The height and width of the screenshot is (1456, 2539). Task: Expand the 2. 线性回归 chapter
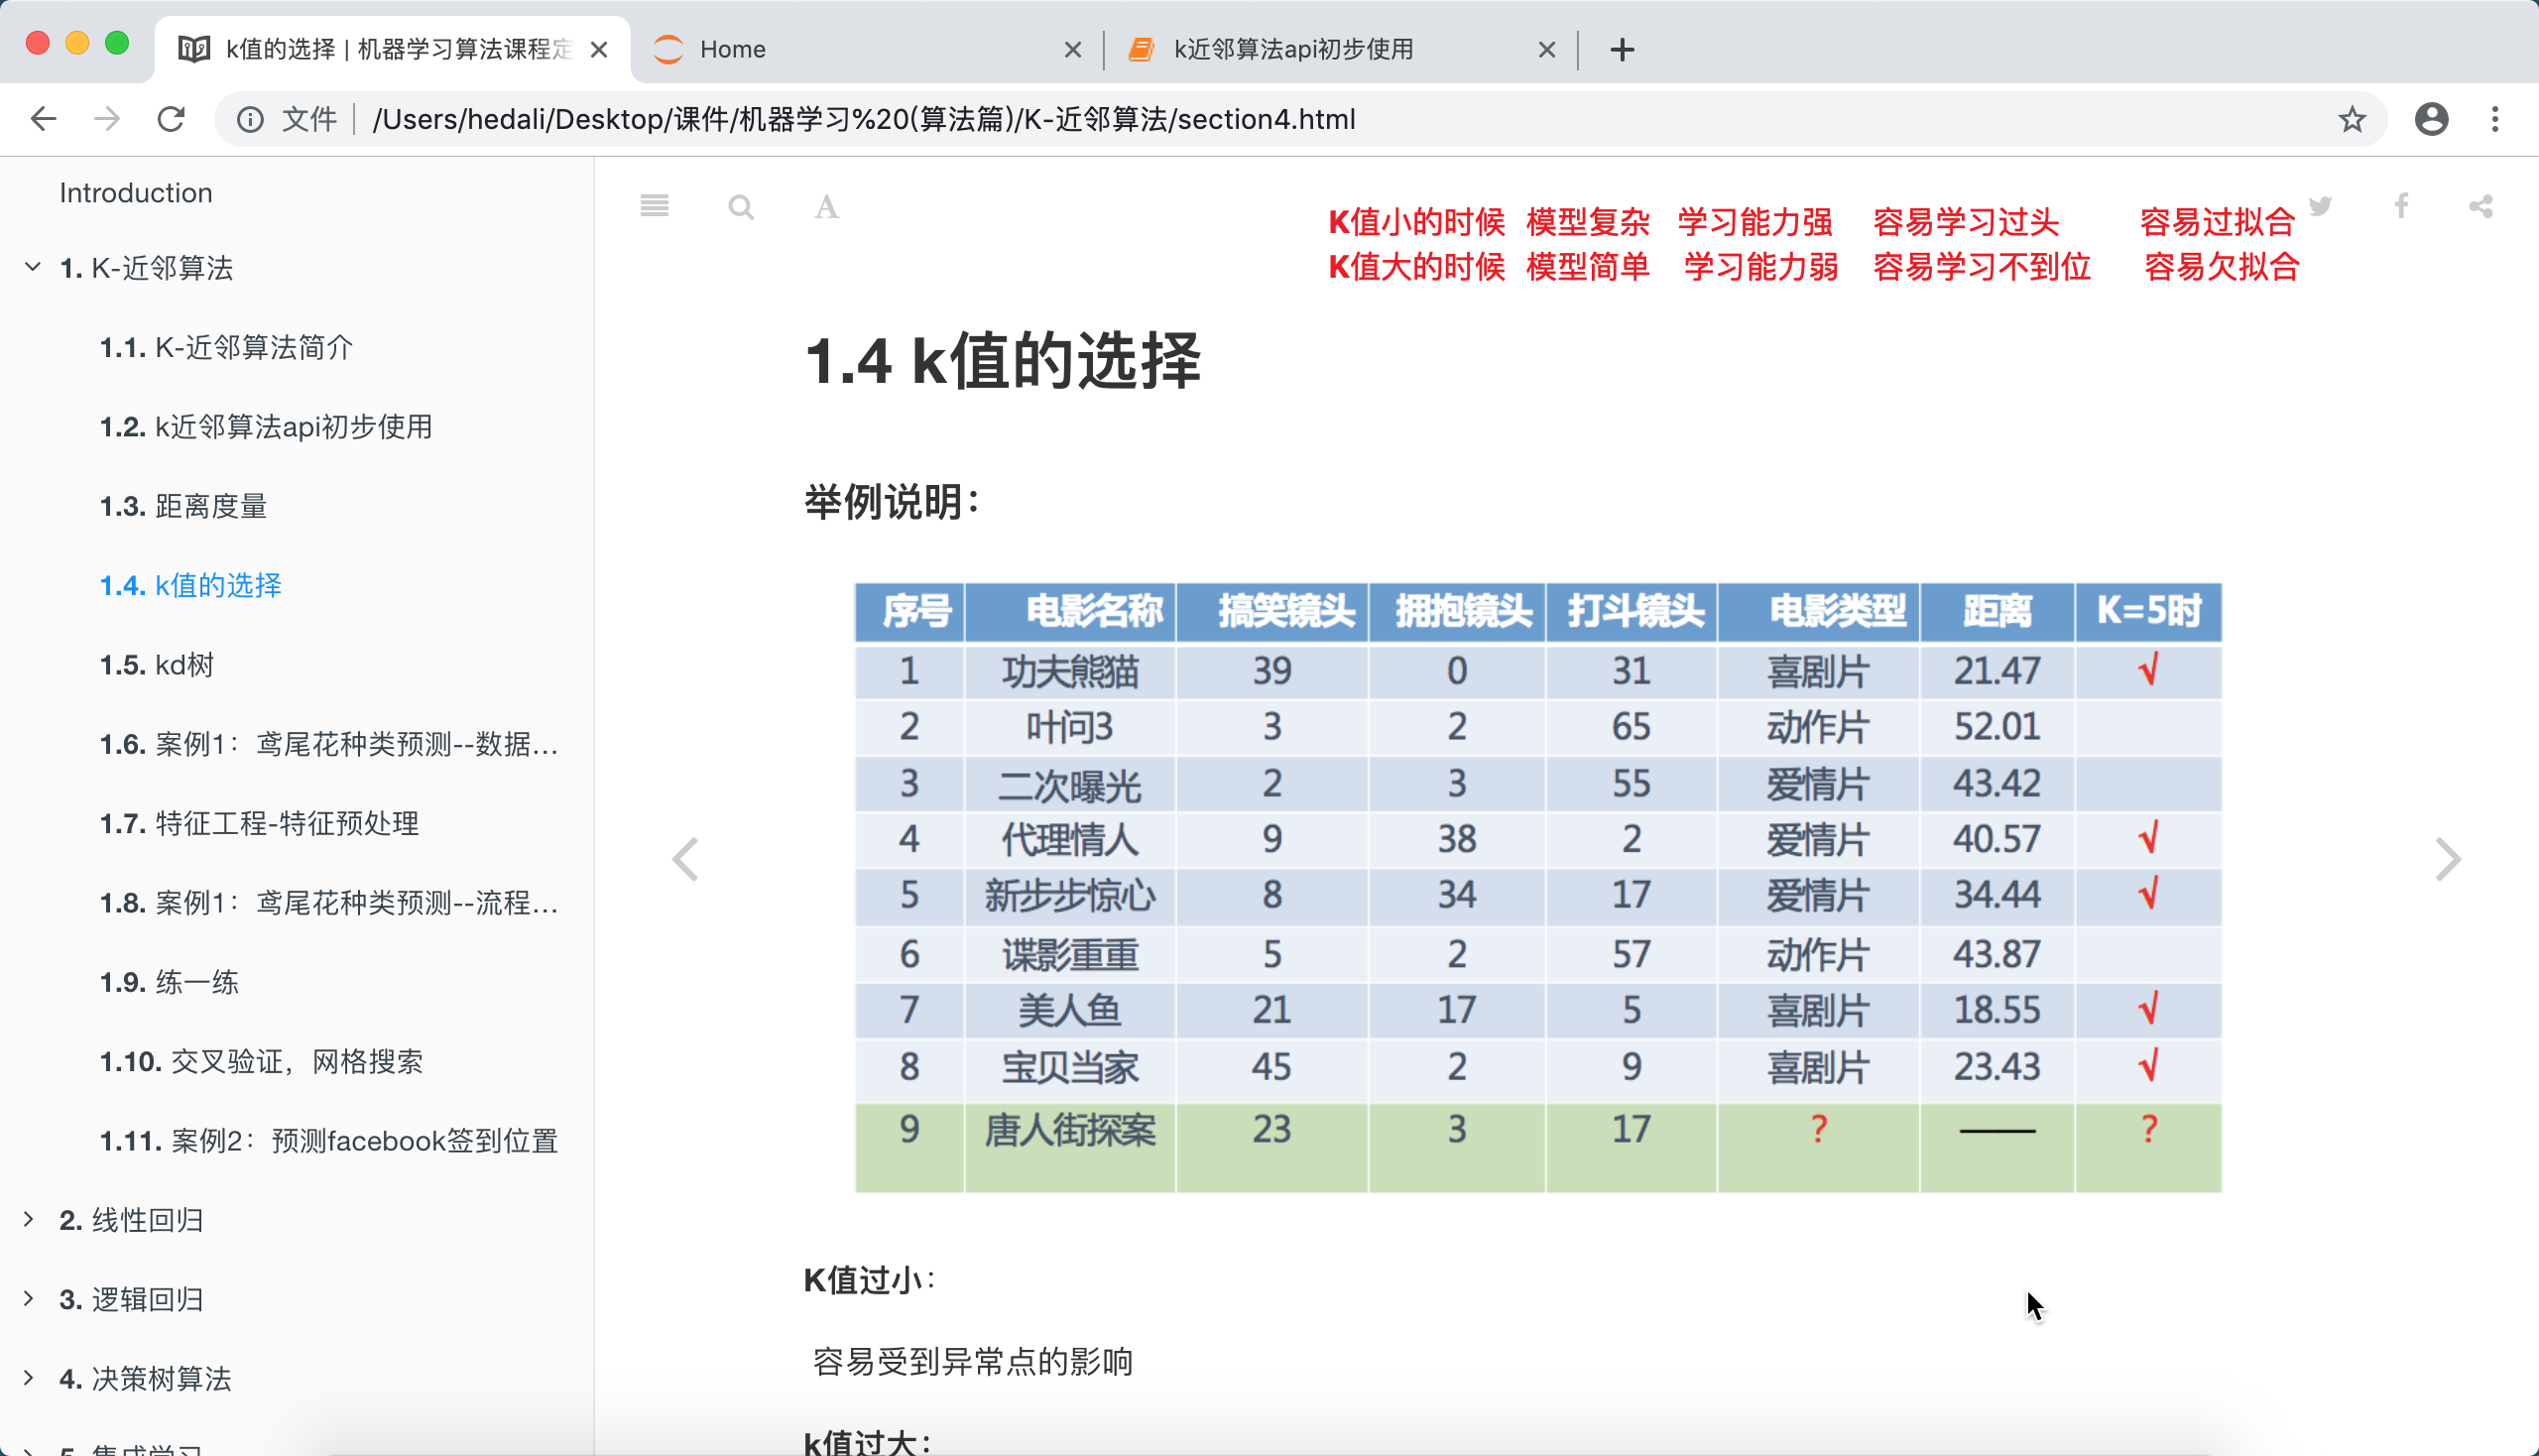pos(29,1219)
